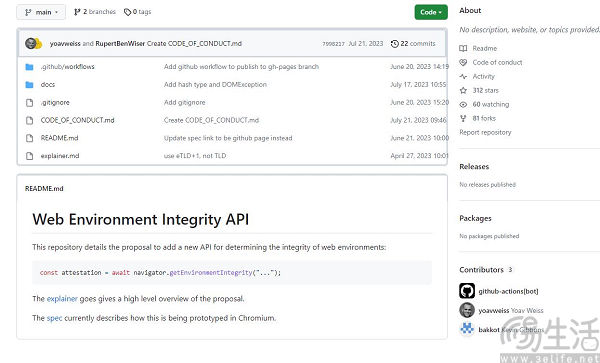Image resolution: width=600 pixels, height=363 pixels.
Task: Click the July 21, 2023 09:46 timestamp
Action: [x=418, y=120]
